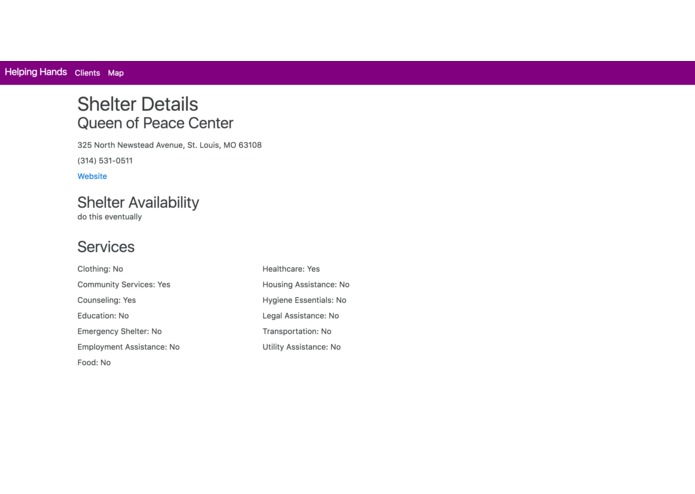
Task: Click the 'Community Services: Yes' entry
Action: tap(124, 284)
